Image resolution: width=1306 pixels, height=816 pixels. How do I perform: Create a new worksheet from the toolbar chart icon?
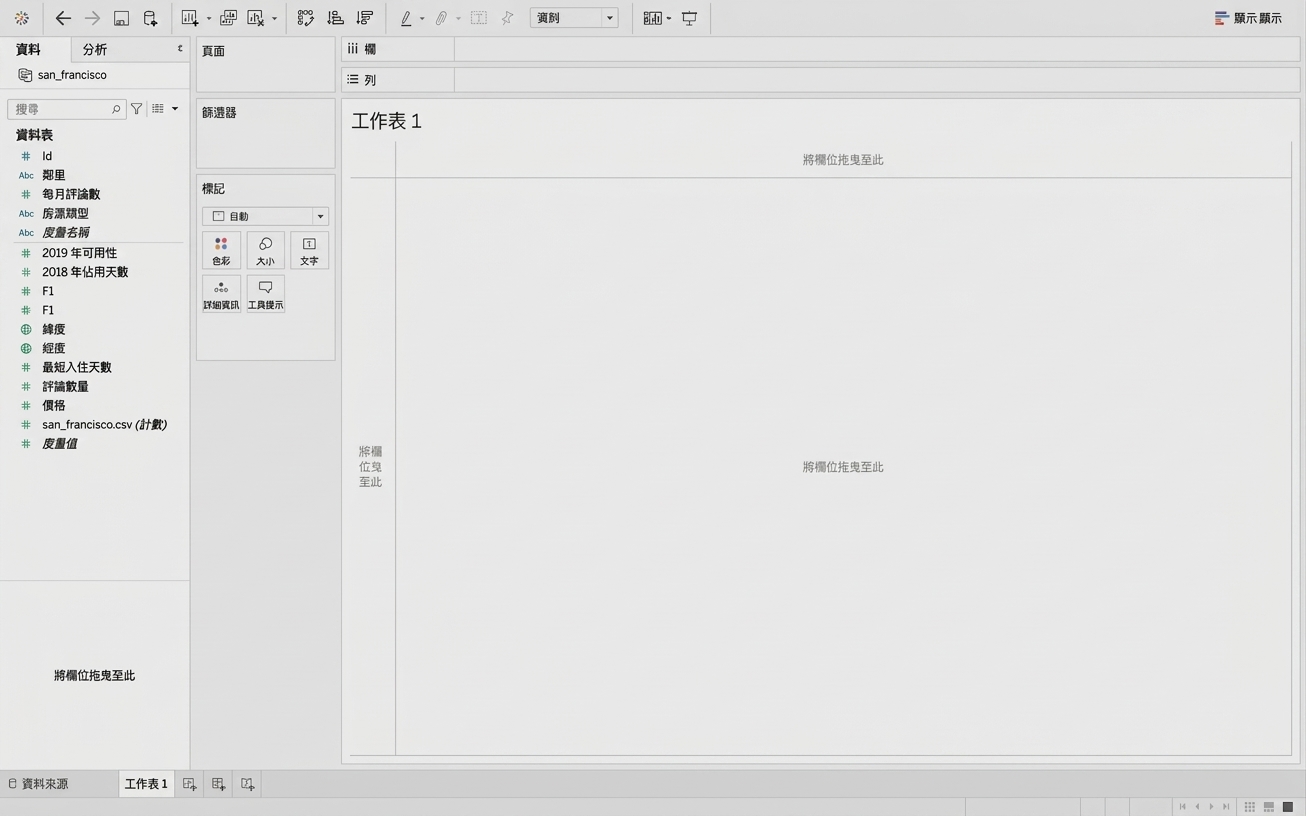[190, 18]
